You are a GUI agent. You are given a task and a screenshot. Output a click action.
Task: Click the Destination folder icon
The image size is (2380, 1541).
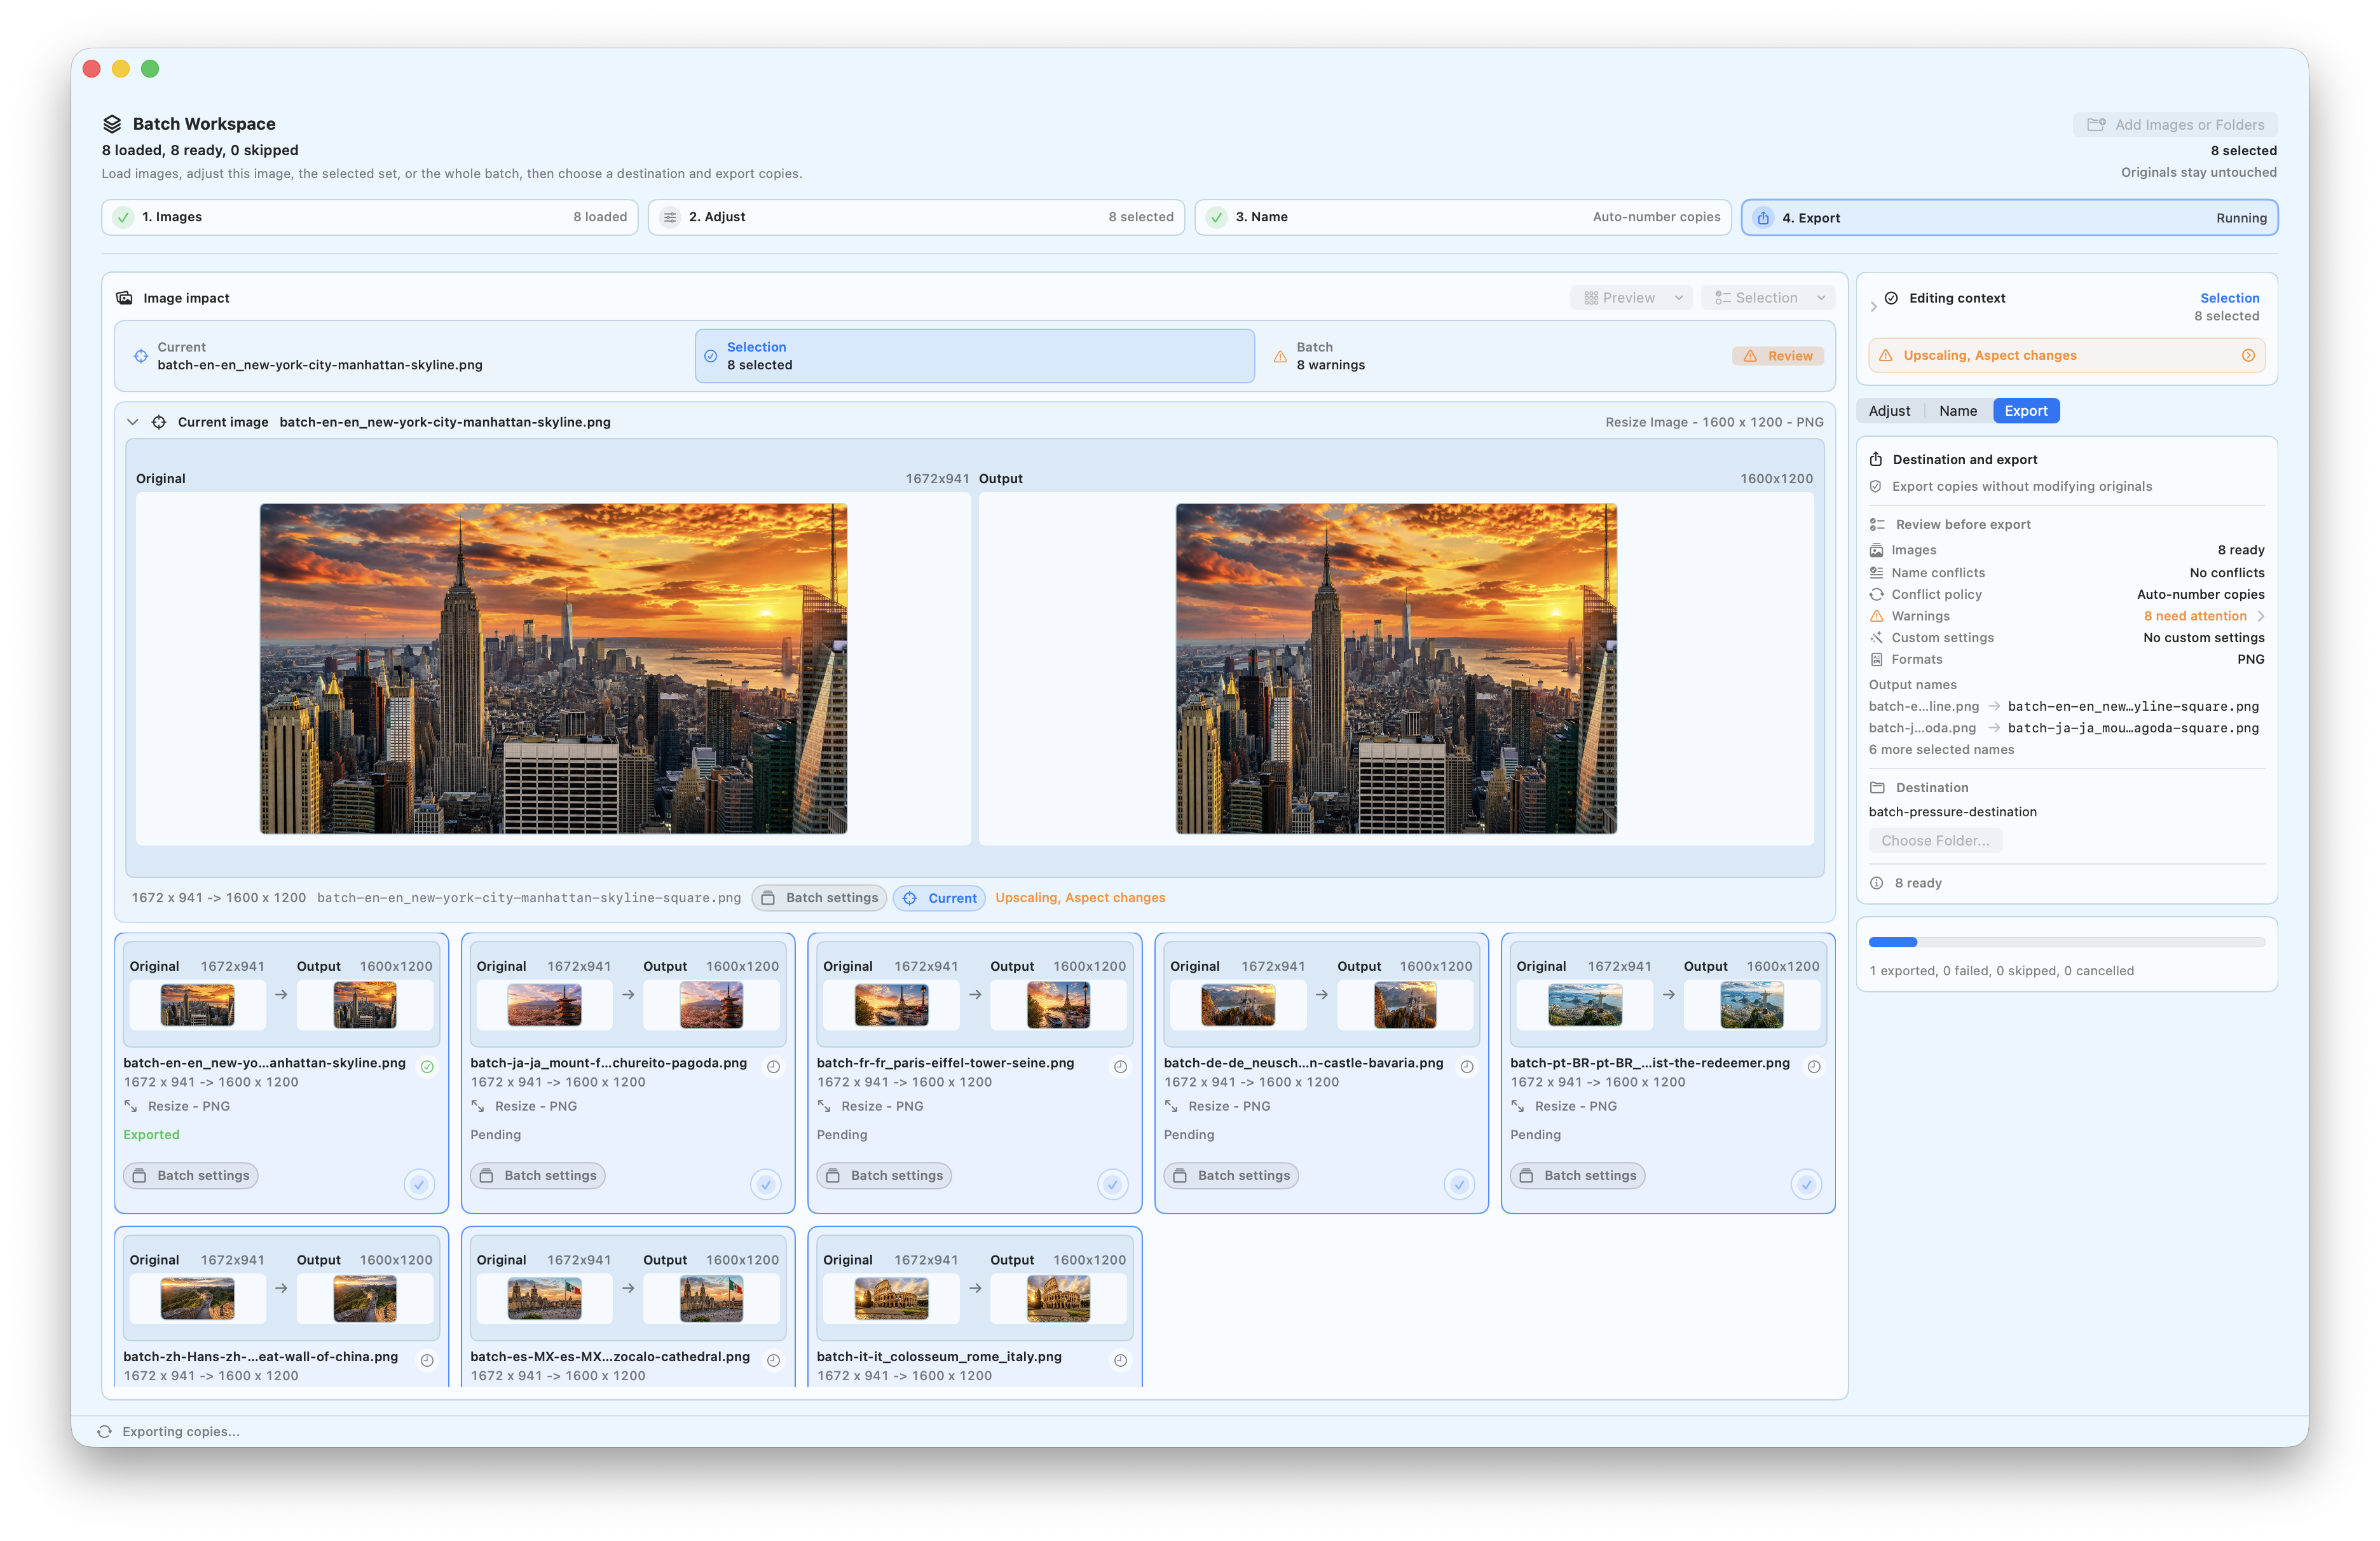[1877, 788]
